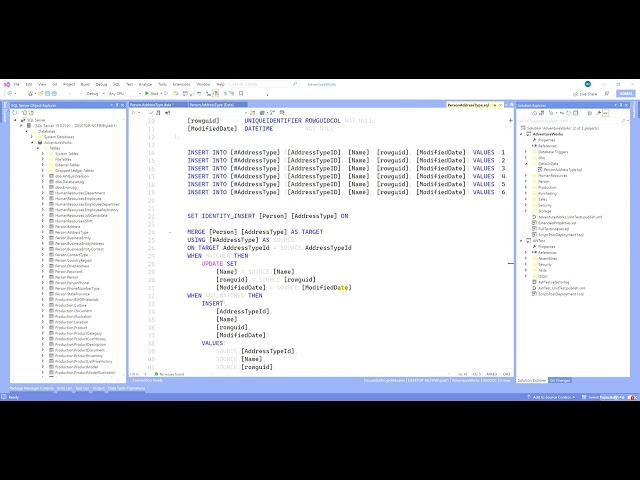Viewport: 640px width, 480px height.
Task: Click the Search Solution Explorer field
Action: pyautogui.click(x=572, y=121)
